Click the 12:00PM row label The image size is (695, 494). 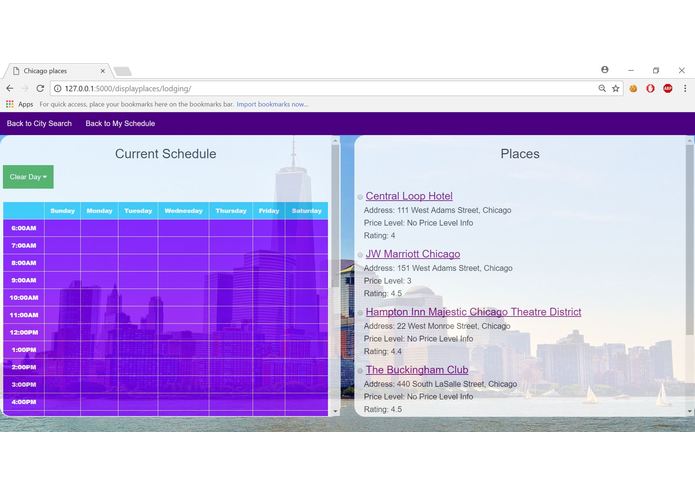tap(24, 332)
